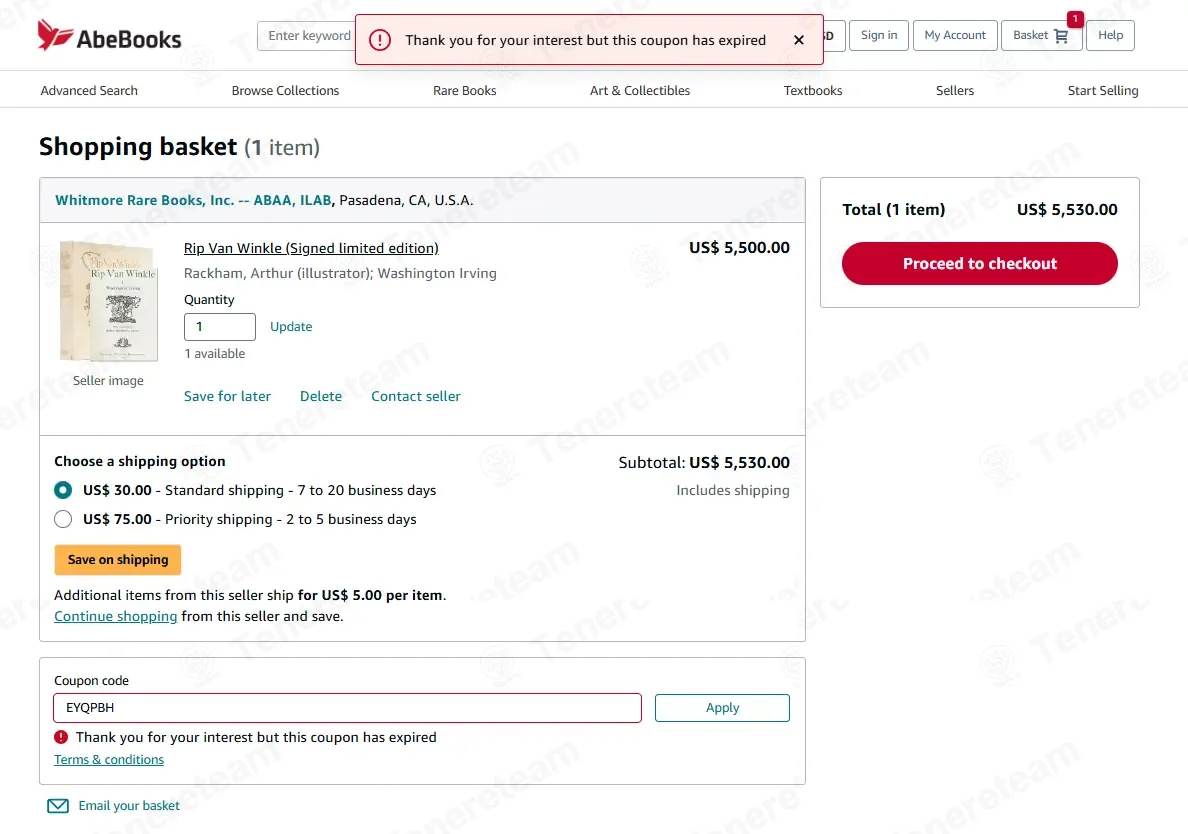This screenshot has width=1188, height=834.
Task: Click the Sign in button
Action: click(x=879, y=36)
